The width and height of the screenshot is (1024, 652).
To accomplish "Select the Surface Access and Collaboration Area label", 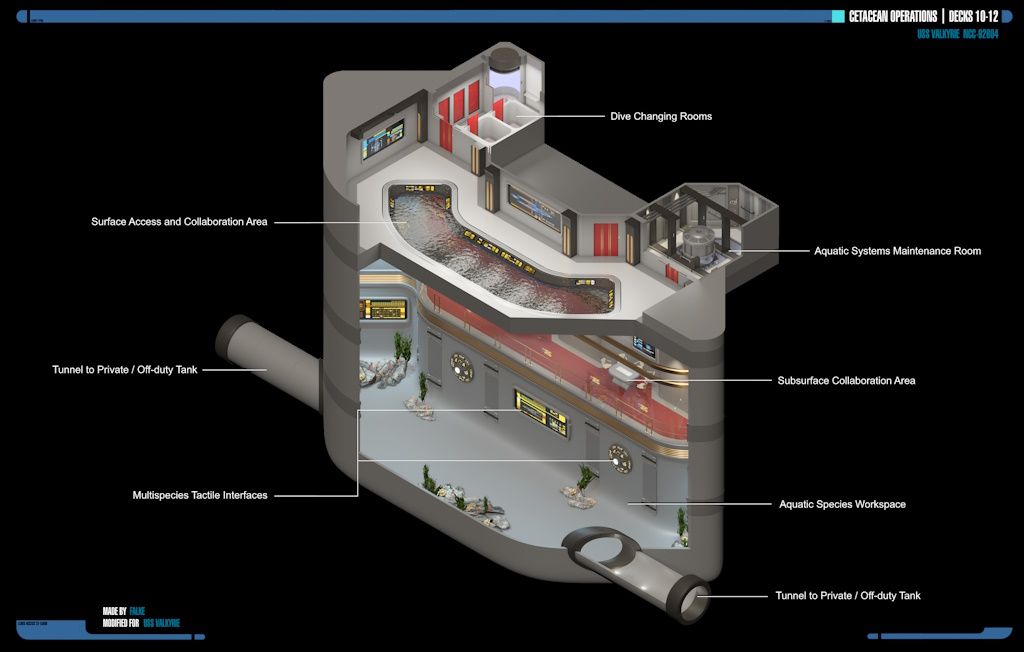I will pyautogui.click(x=179, y=222).
